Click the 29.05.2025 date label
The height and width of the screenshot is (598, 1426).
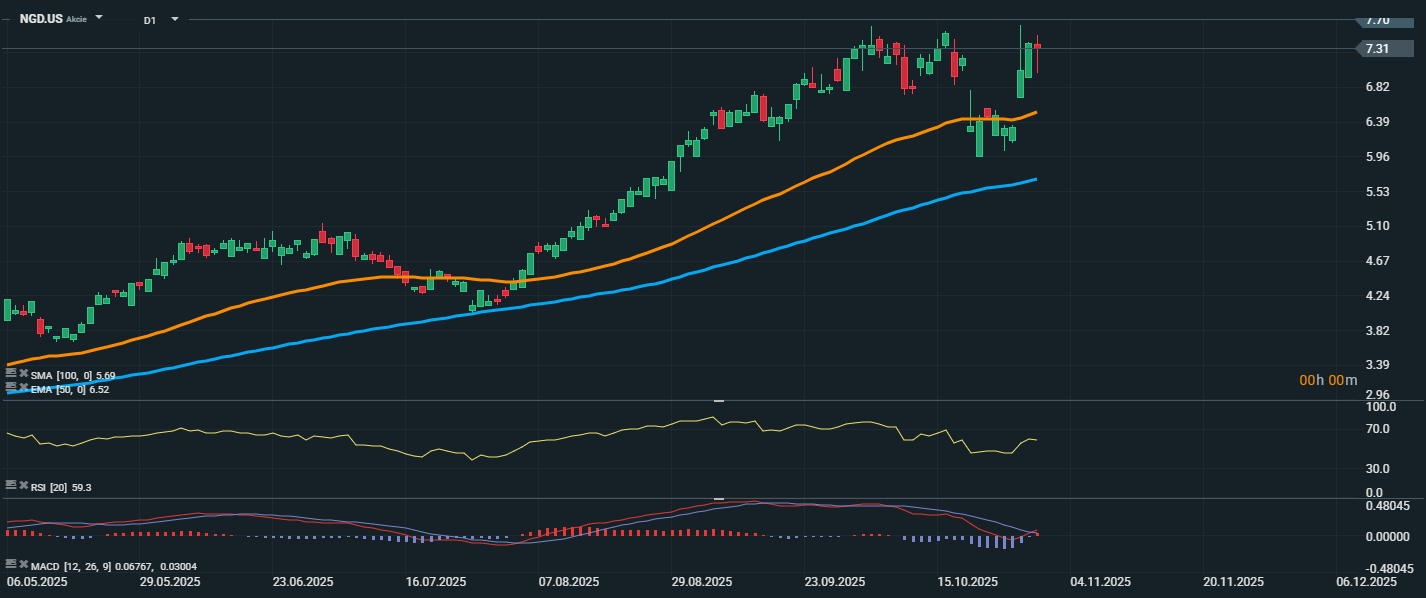pos(170,582)
